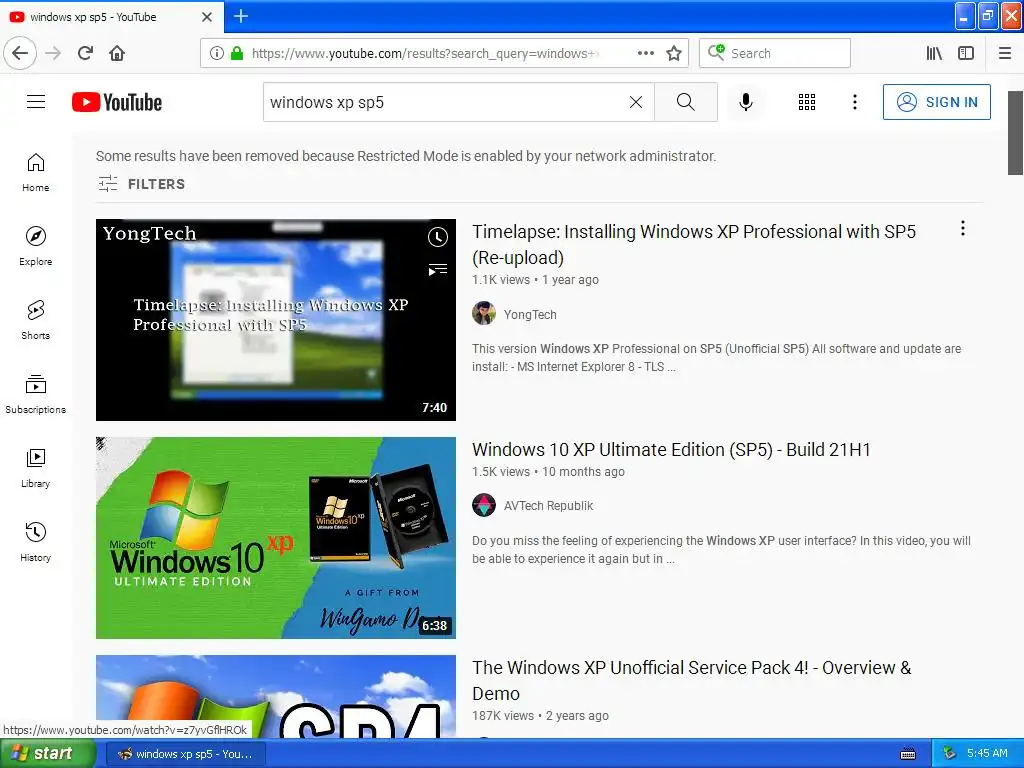Open Shorts in the sidebar
This screenshot has height=768, width=1024.
[35, 320]
